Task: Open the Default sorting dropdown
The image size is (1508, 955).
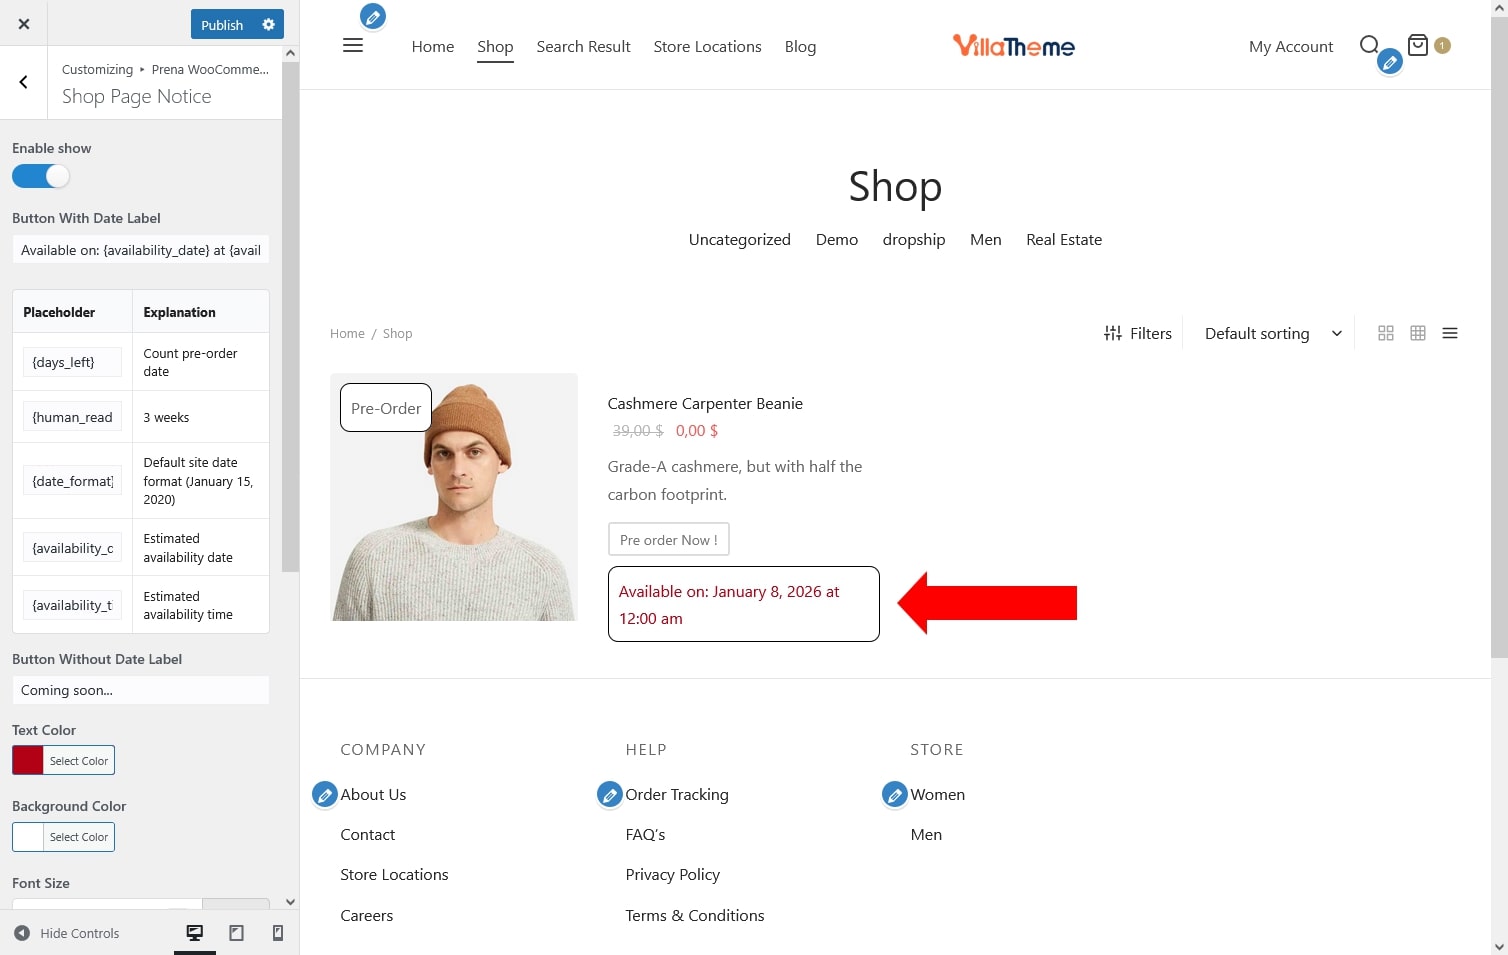Action: click(x=1272, y=334)
